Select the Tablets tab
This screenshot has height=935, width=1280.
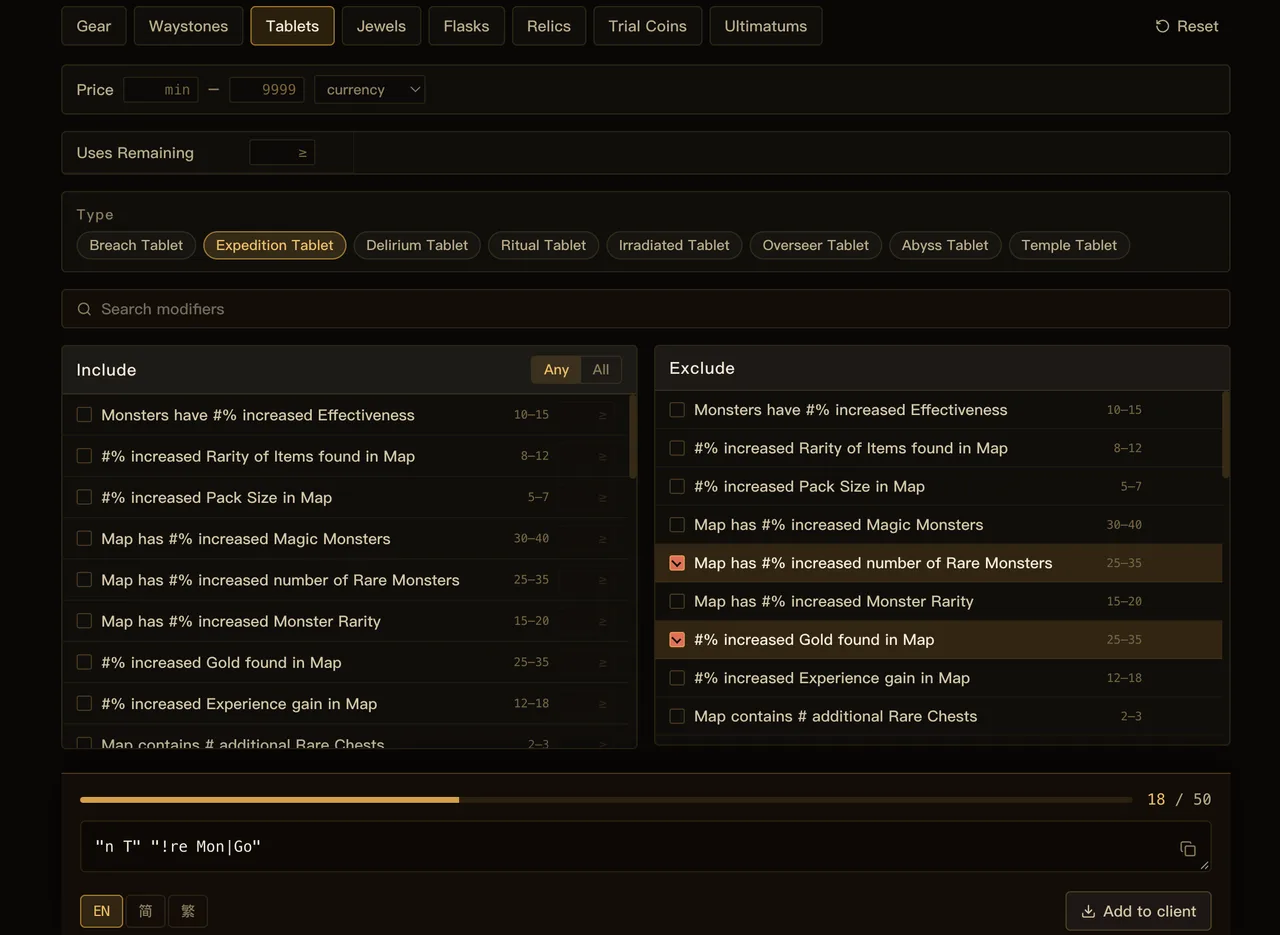[292, 26]
